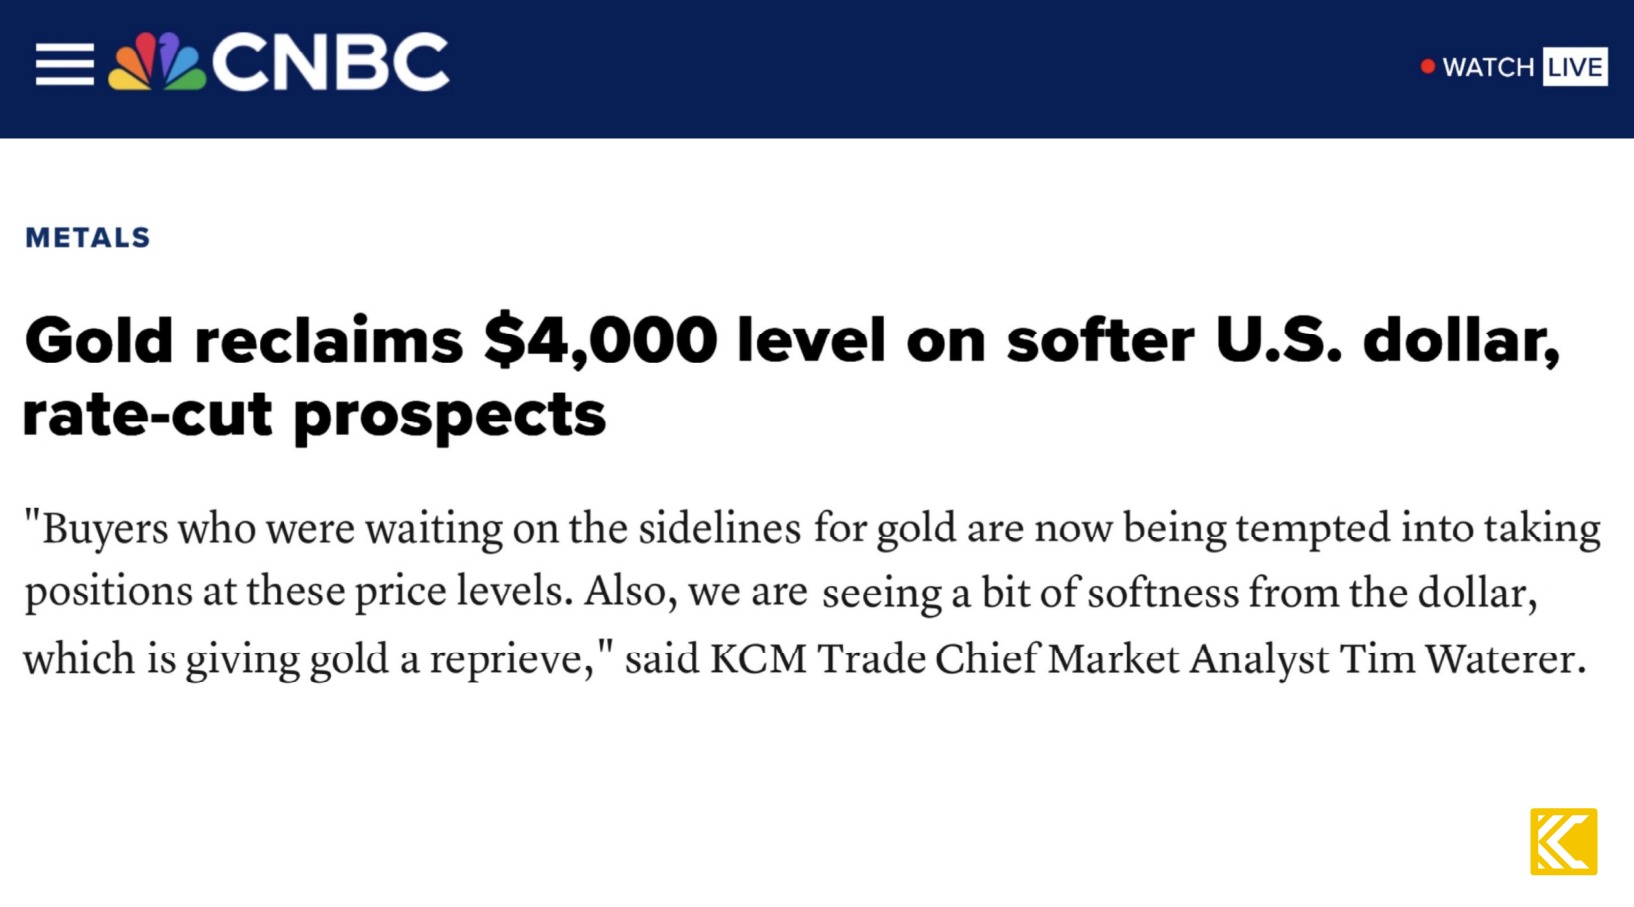The image size is (1634, 907).
Task: Click the yellow K logo badge
Action: 1563,841
